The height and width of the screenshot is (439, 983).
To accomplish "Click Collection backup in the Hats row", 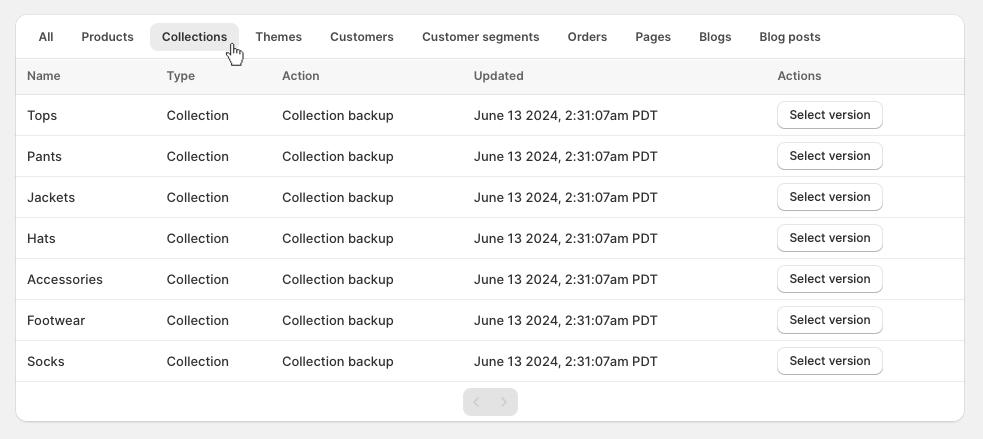I will (x=337, y=239).
